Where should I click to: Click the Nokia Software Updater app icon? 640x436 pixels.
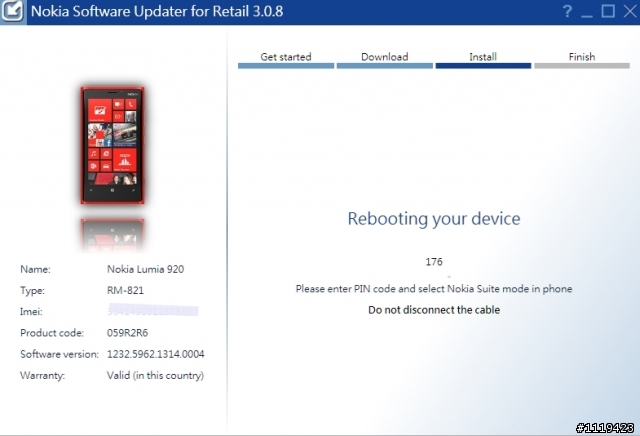[x=13, y=11]
